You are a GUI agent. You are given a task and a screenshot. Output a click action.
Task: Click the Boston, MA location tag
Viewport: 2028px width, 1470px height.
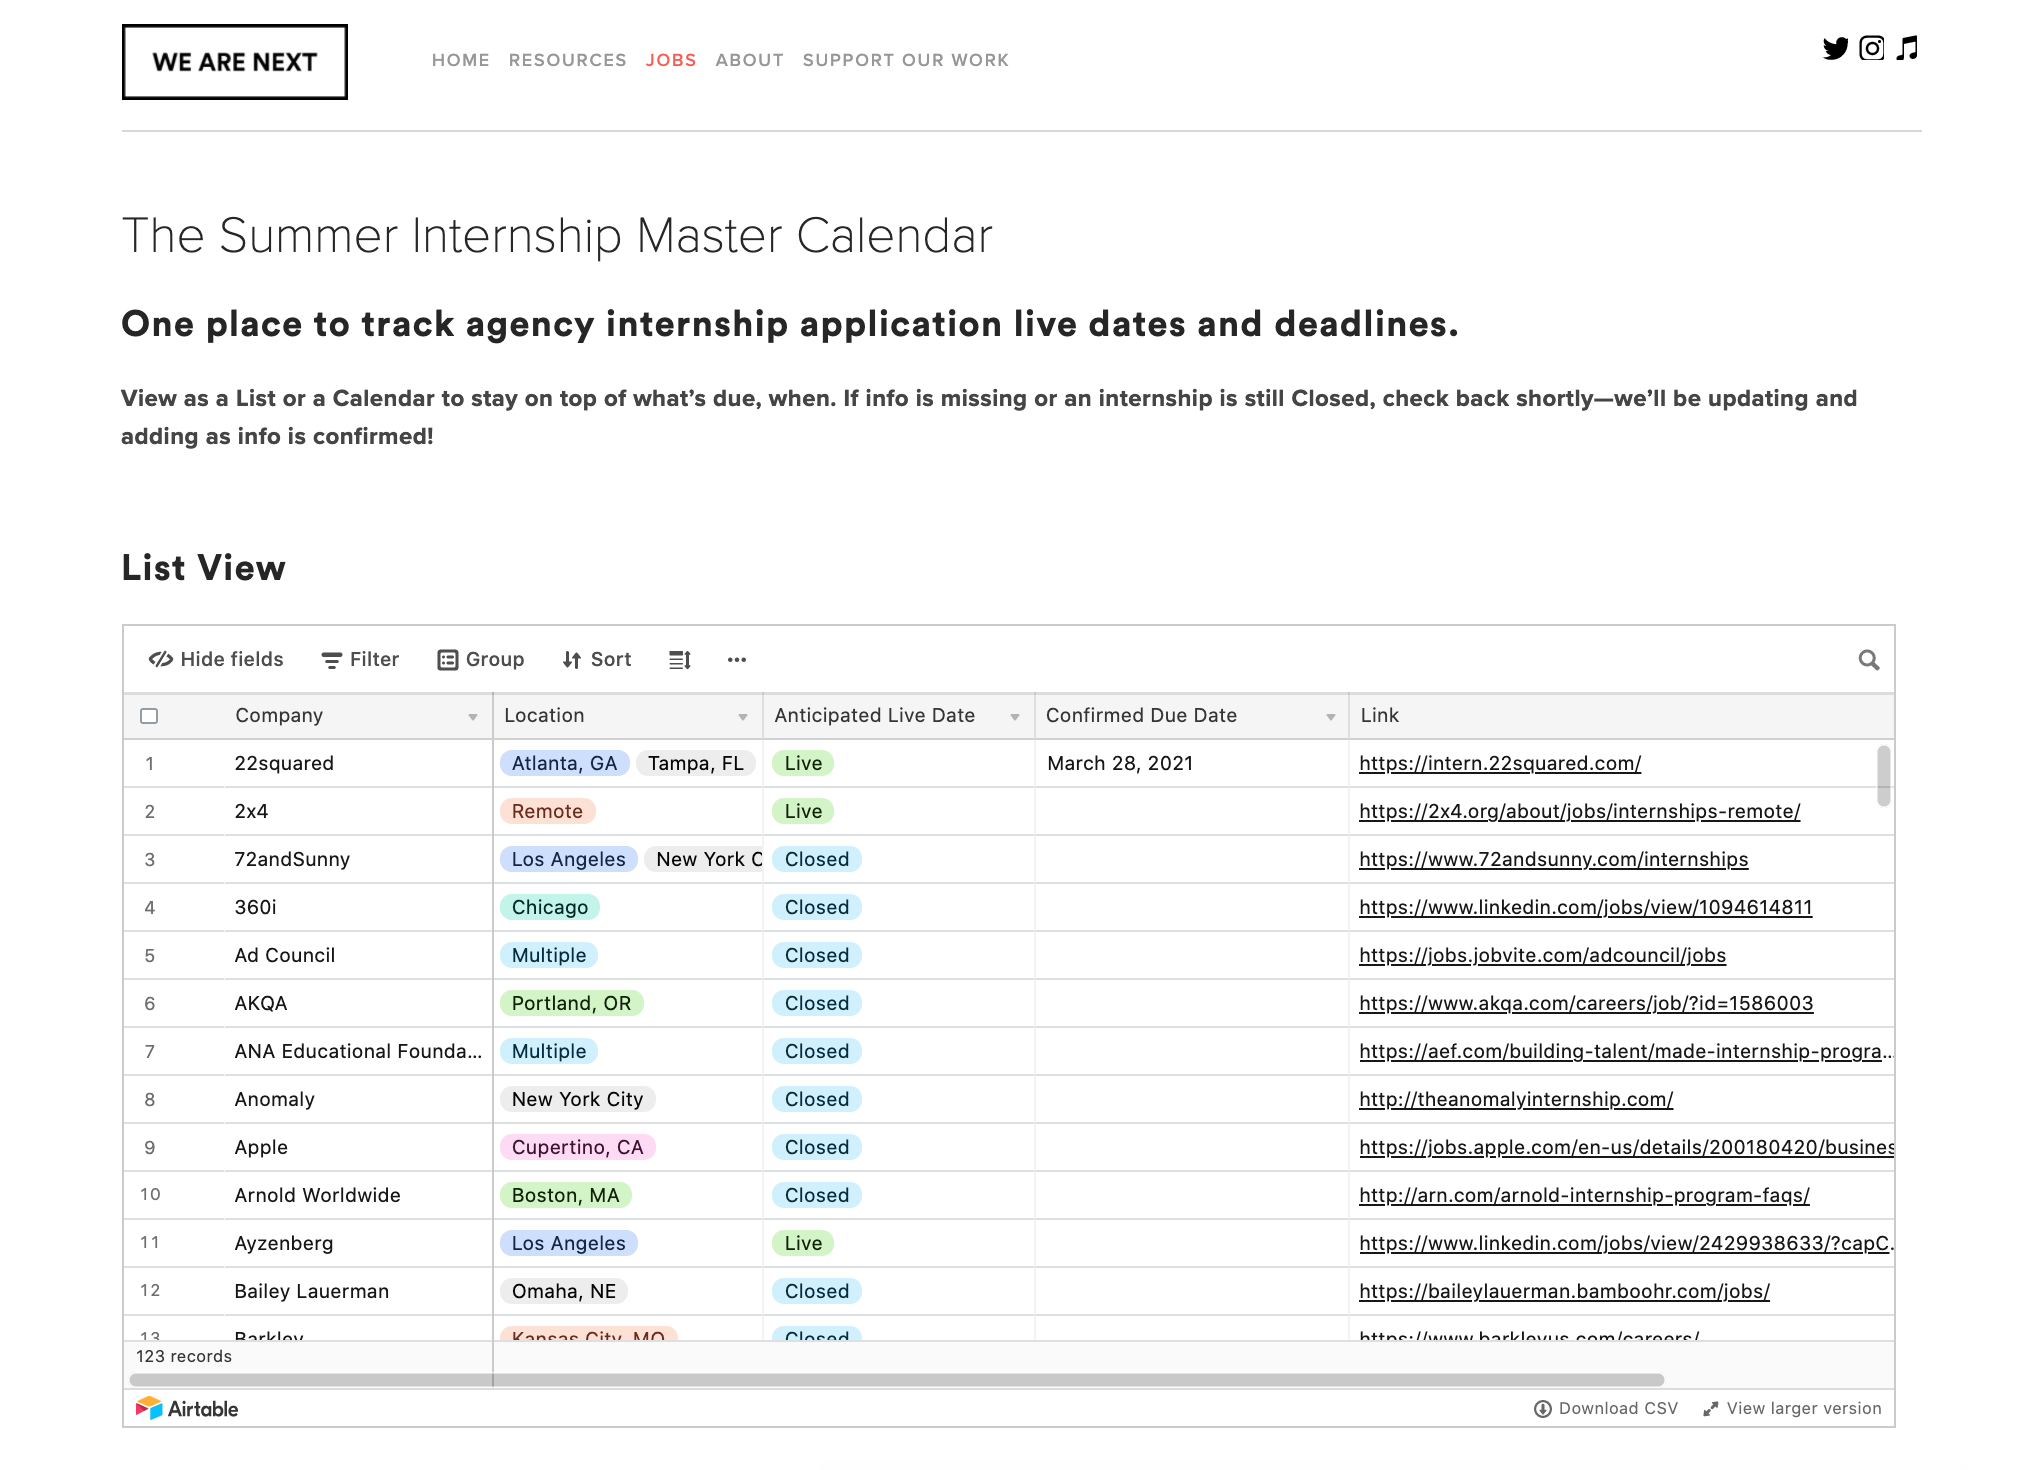(566, 1195)
